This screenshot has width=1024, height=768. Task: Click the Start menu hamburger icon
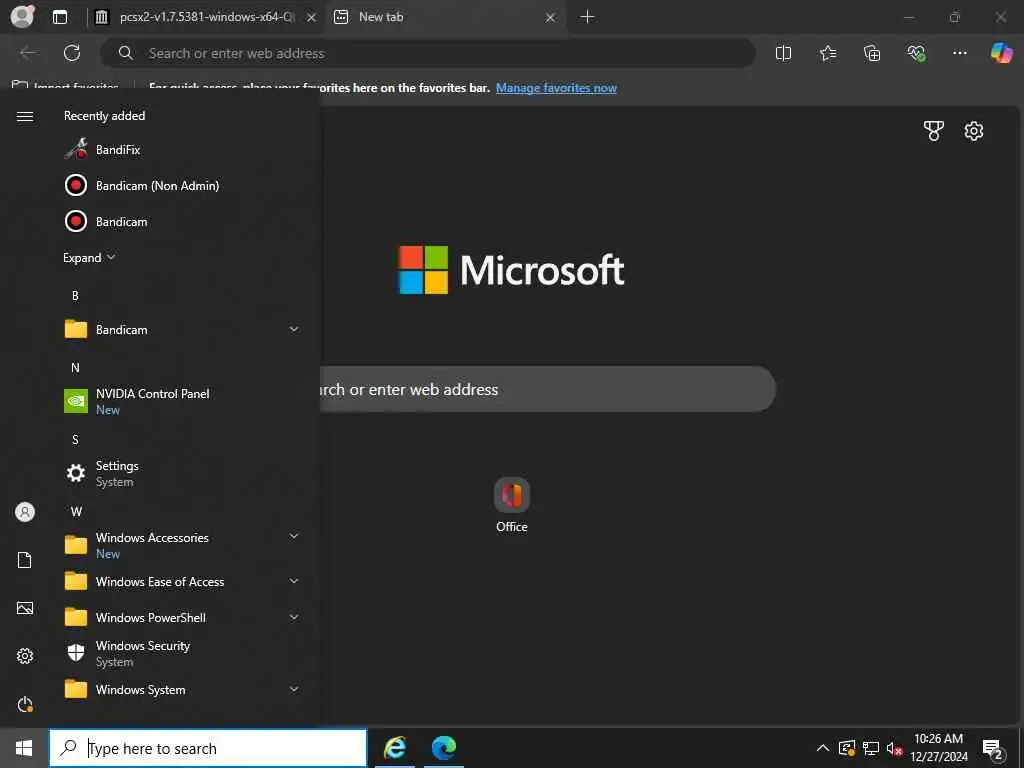25,116
